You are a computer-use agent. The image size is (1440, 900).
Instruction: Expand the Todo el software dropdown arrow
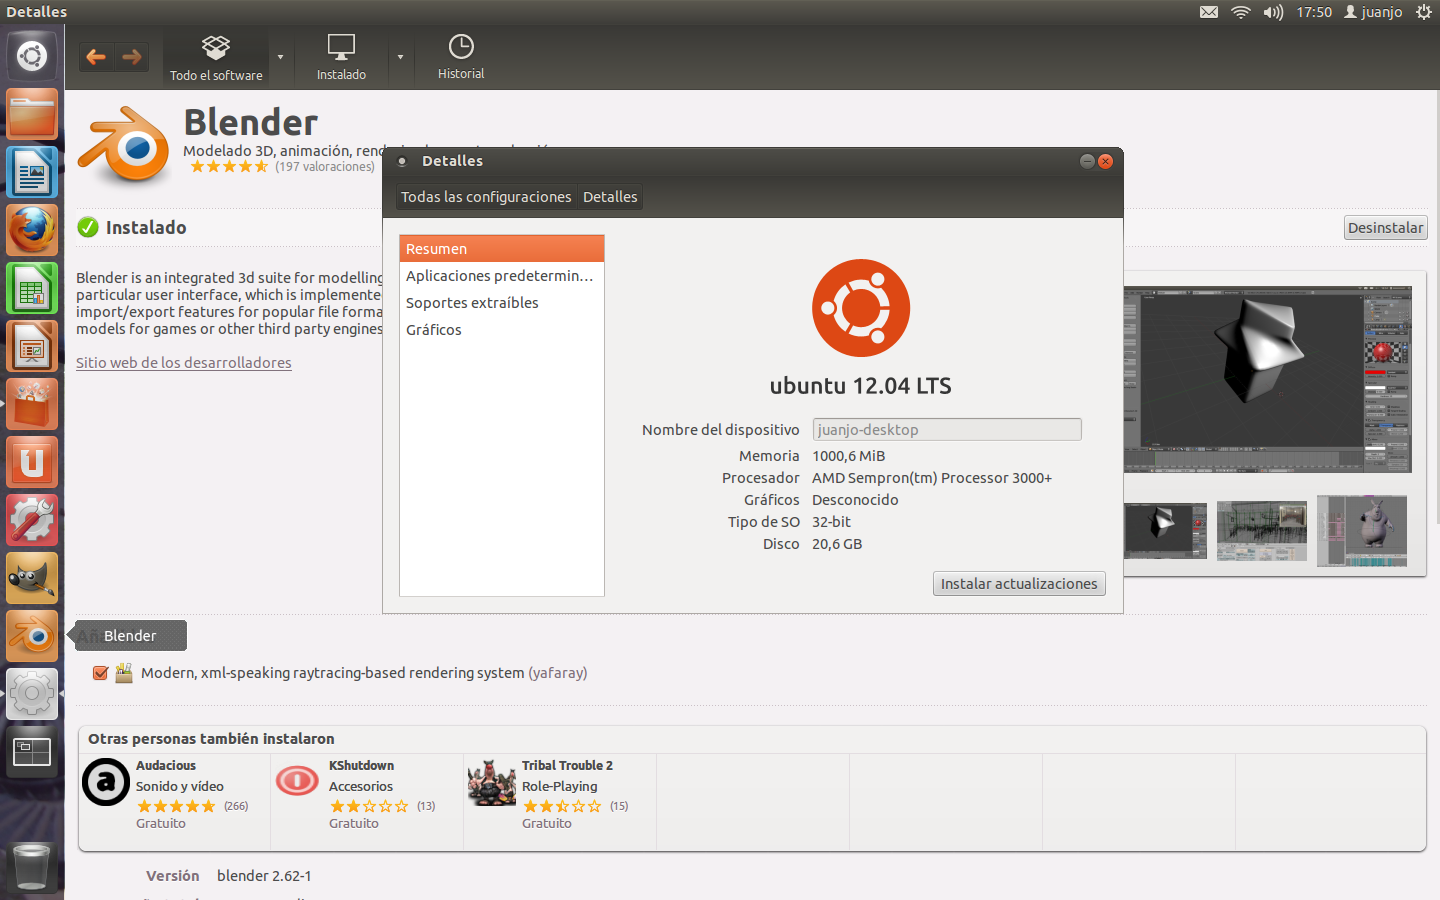280,57
